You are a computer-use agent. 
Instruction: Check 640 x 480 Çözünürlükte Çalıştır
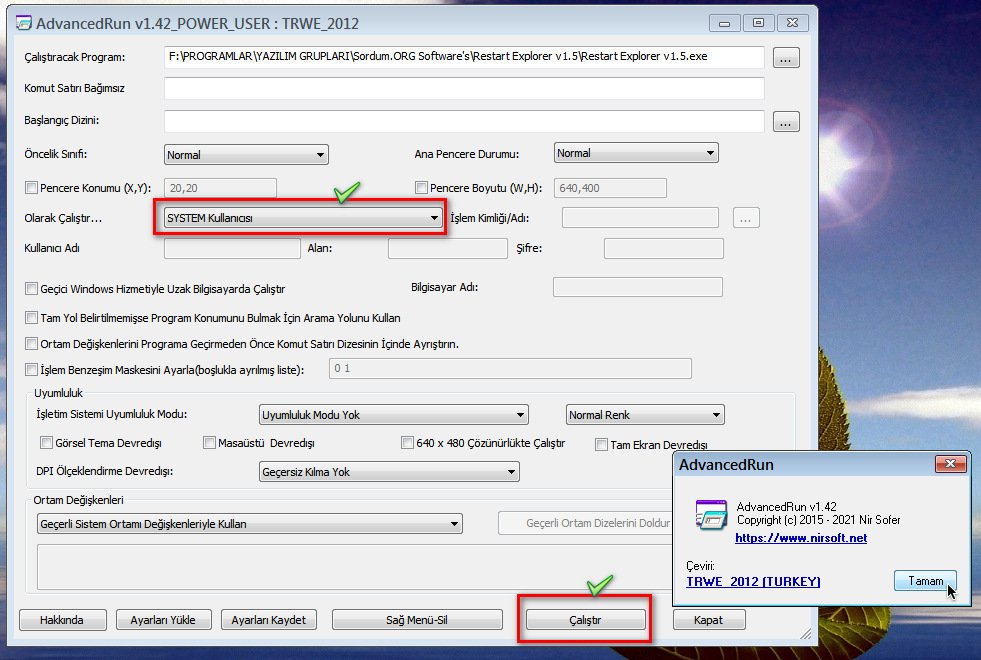407,442
